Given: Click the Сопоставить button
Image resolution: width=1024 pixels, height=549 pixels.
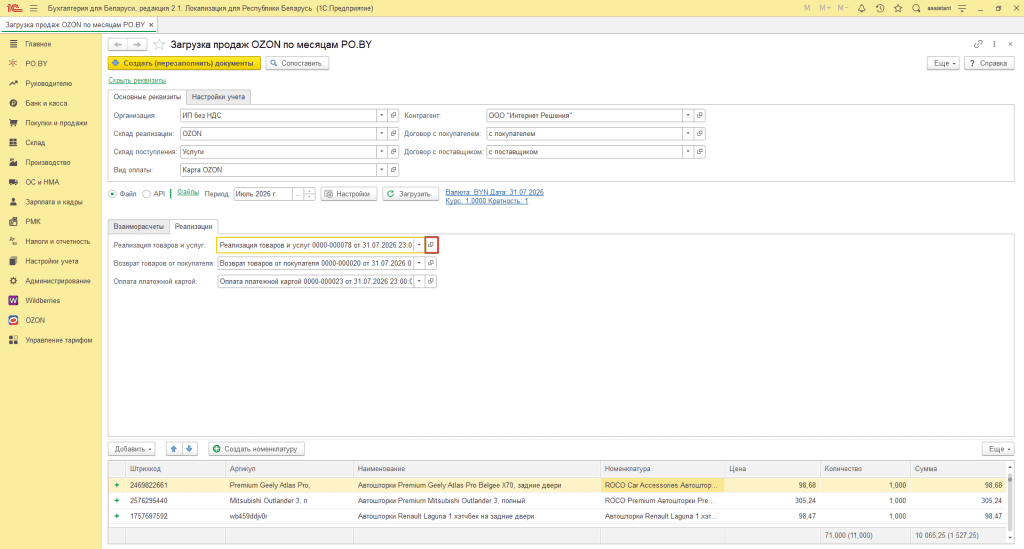Looking at the screenshot, I should (x=297, y=63).
